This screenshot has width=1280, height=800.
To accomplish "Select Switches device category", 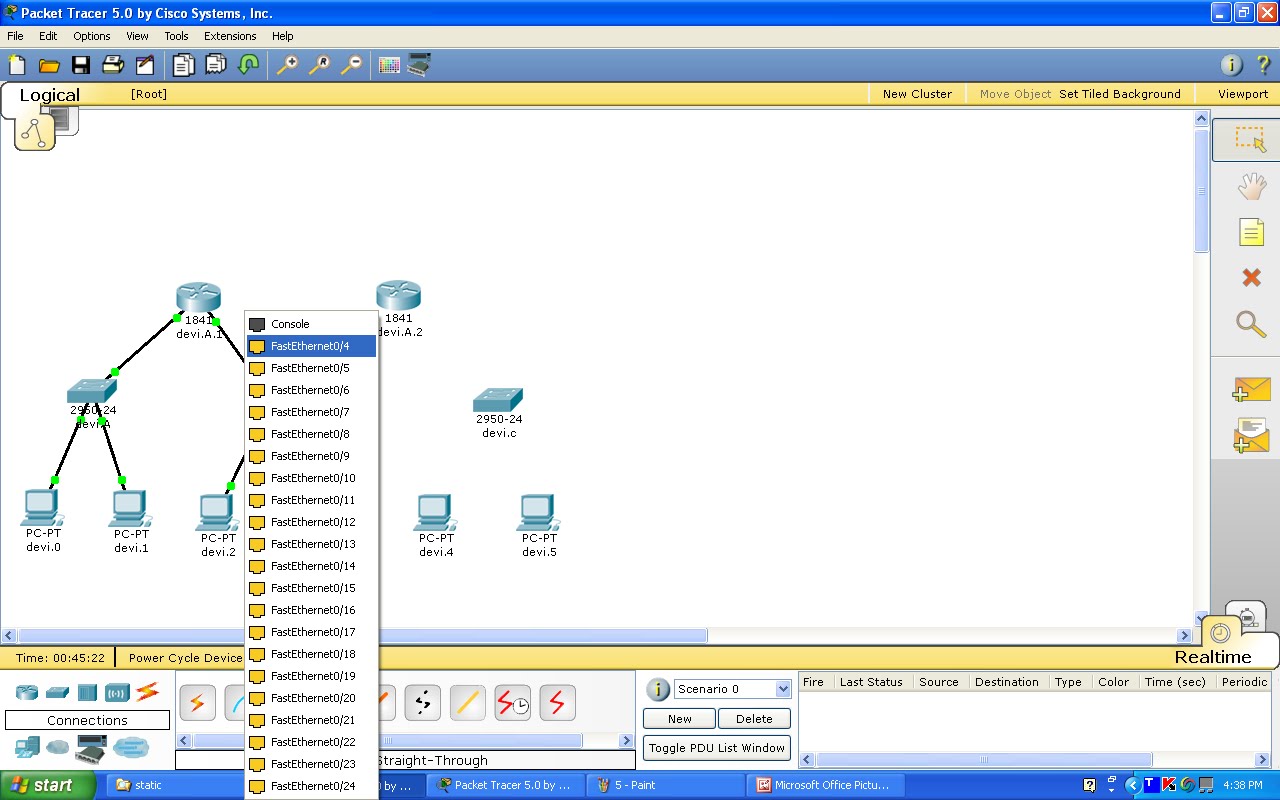I will [x=57, y=693].
